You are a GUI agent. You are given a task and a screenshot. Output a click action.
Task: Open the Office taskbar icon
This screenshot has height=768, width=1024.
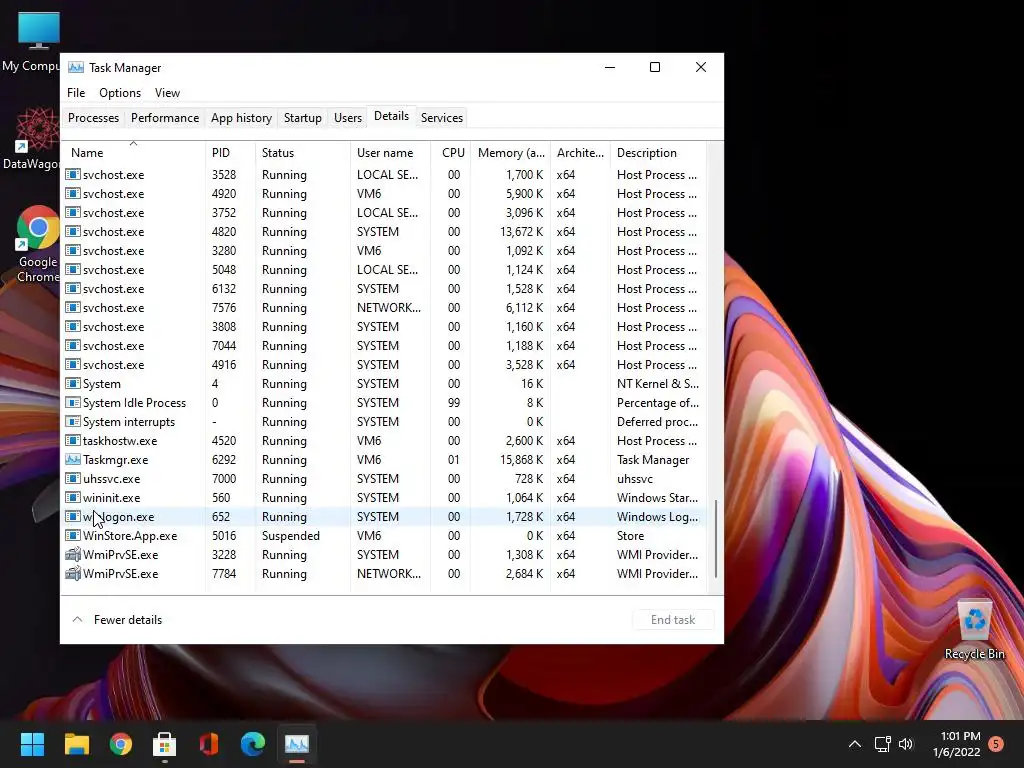pos(209,743)
